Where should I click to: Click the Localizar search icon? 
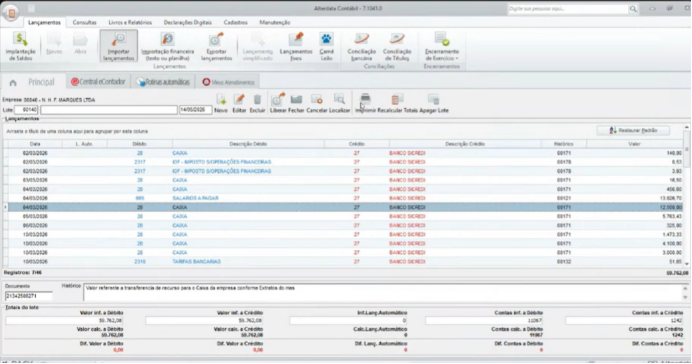point(339,104)
